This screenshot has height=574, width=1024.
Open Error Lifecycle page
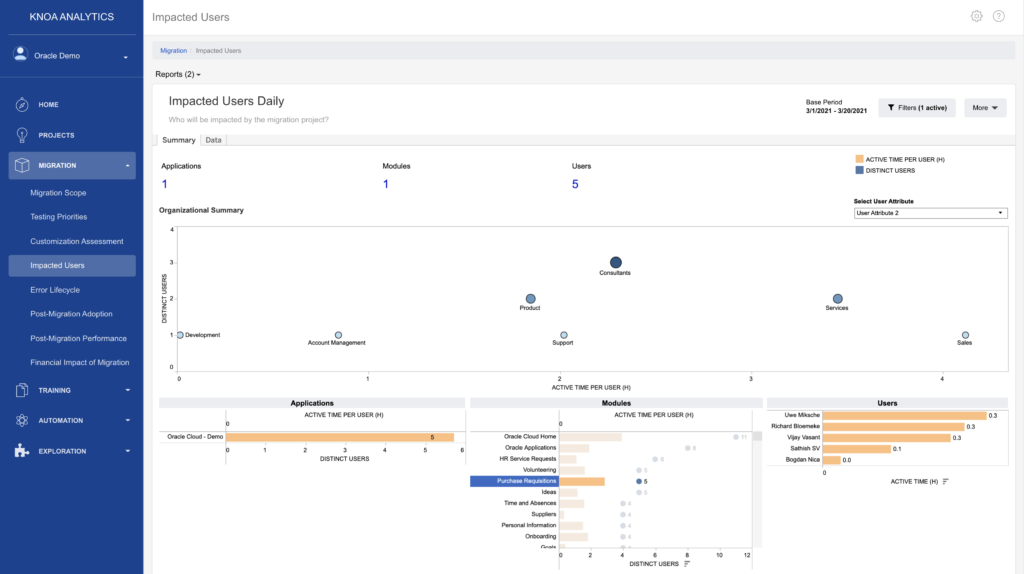click(55, 290)
